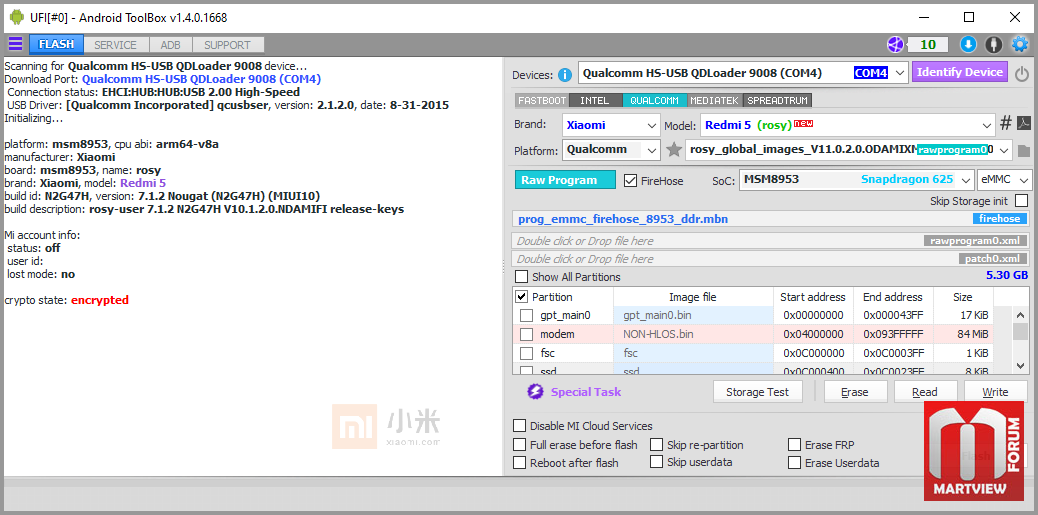Click the rawprogram0.xml drop file field
This screenshot has height=515, width=1038.
[772, 241]
